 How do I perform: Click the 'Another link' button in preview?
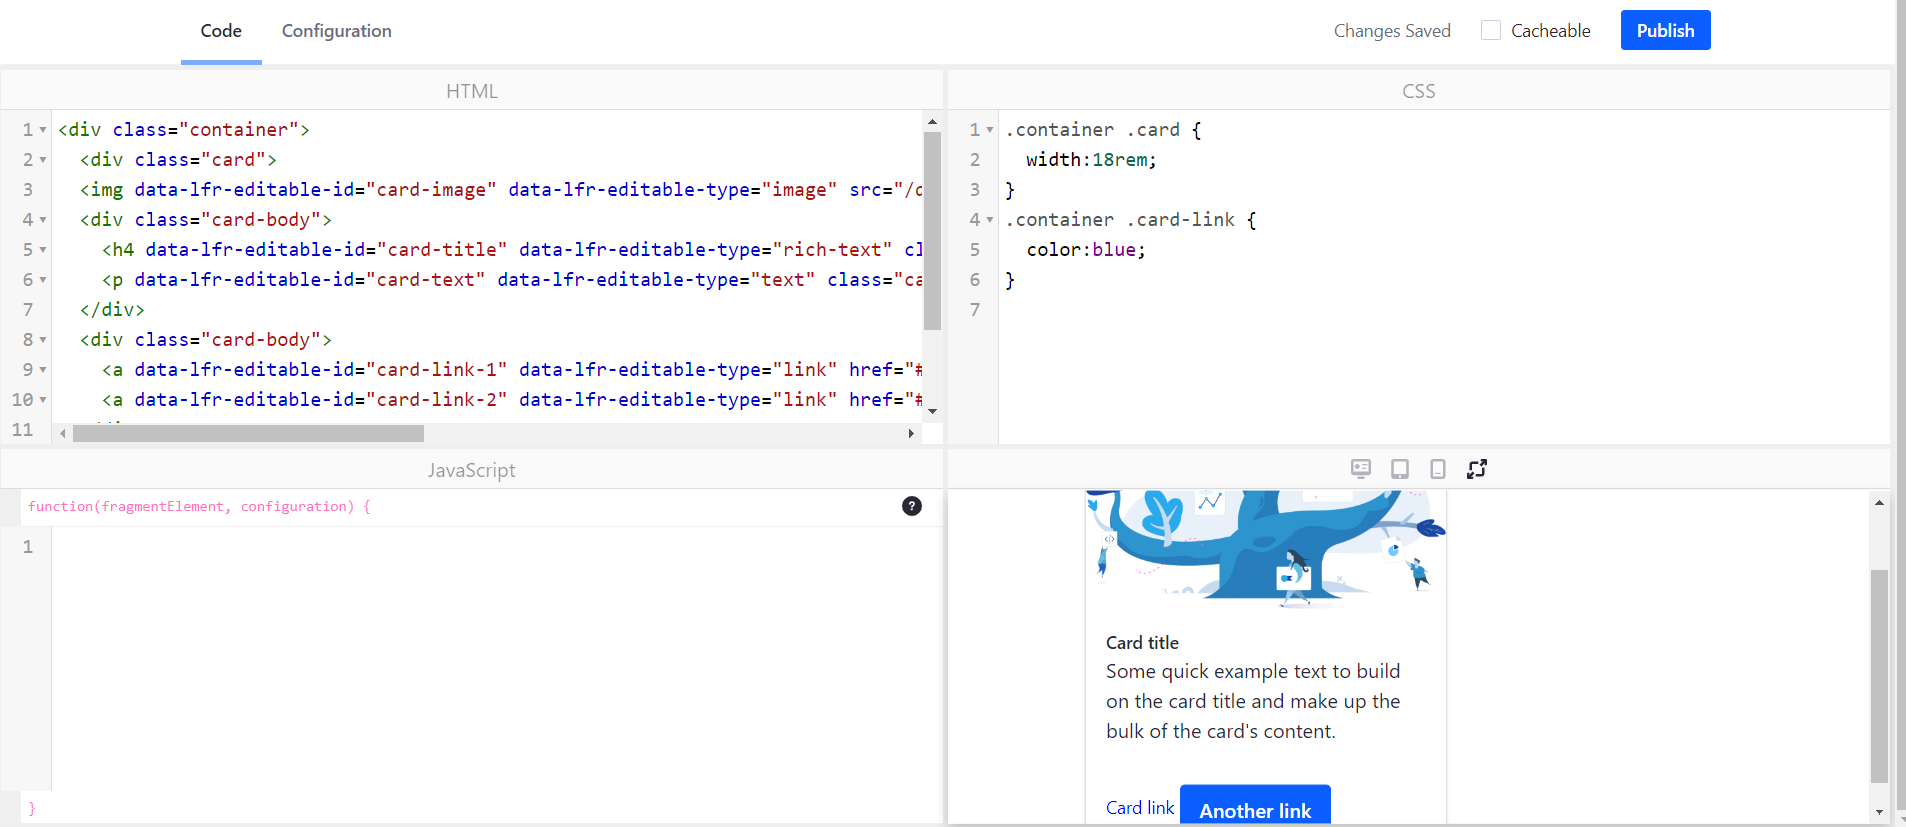click(1255, 806)
